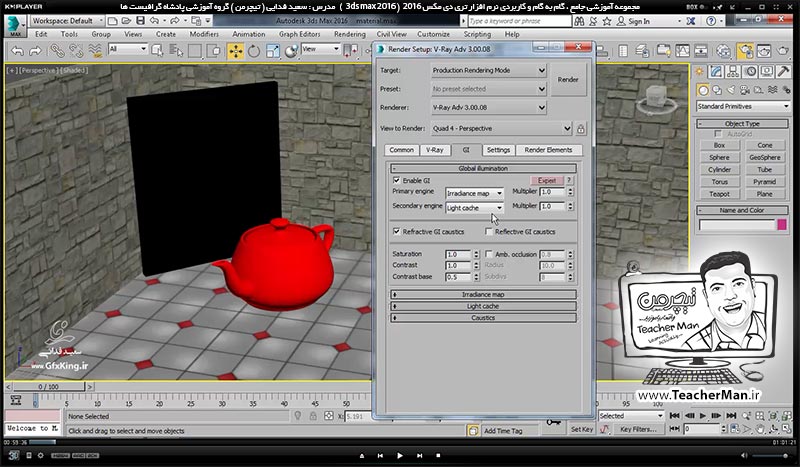
Task: Activate the Select and Move tool
Action: tap(235, 51)
